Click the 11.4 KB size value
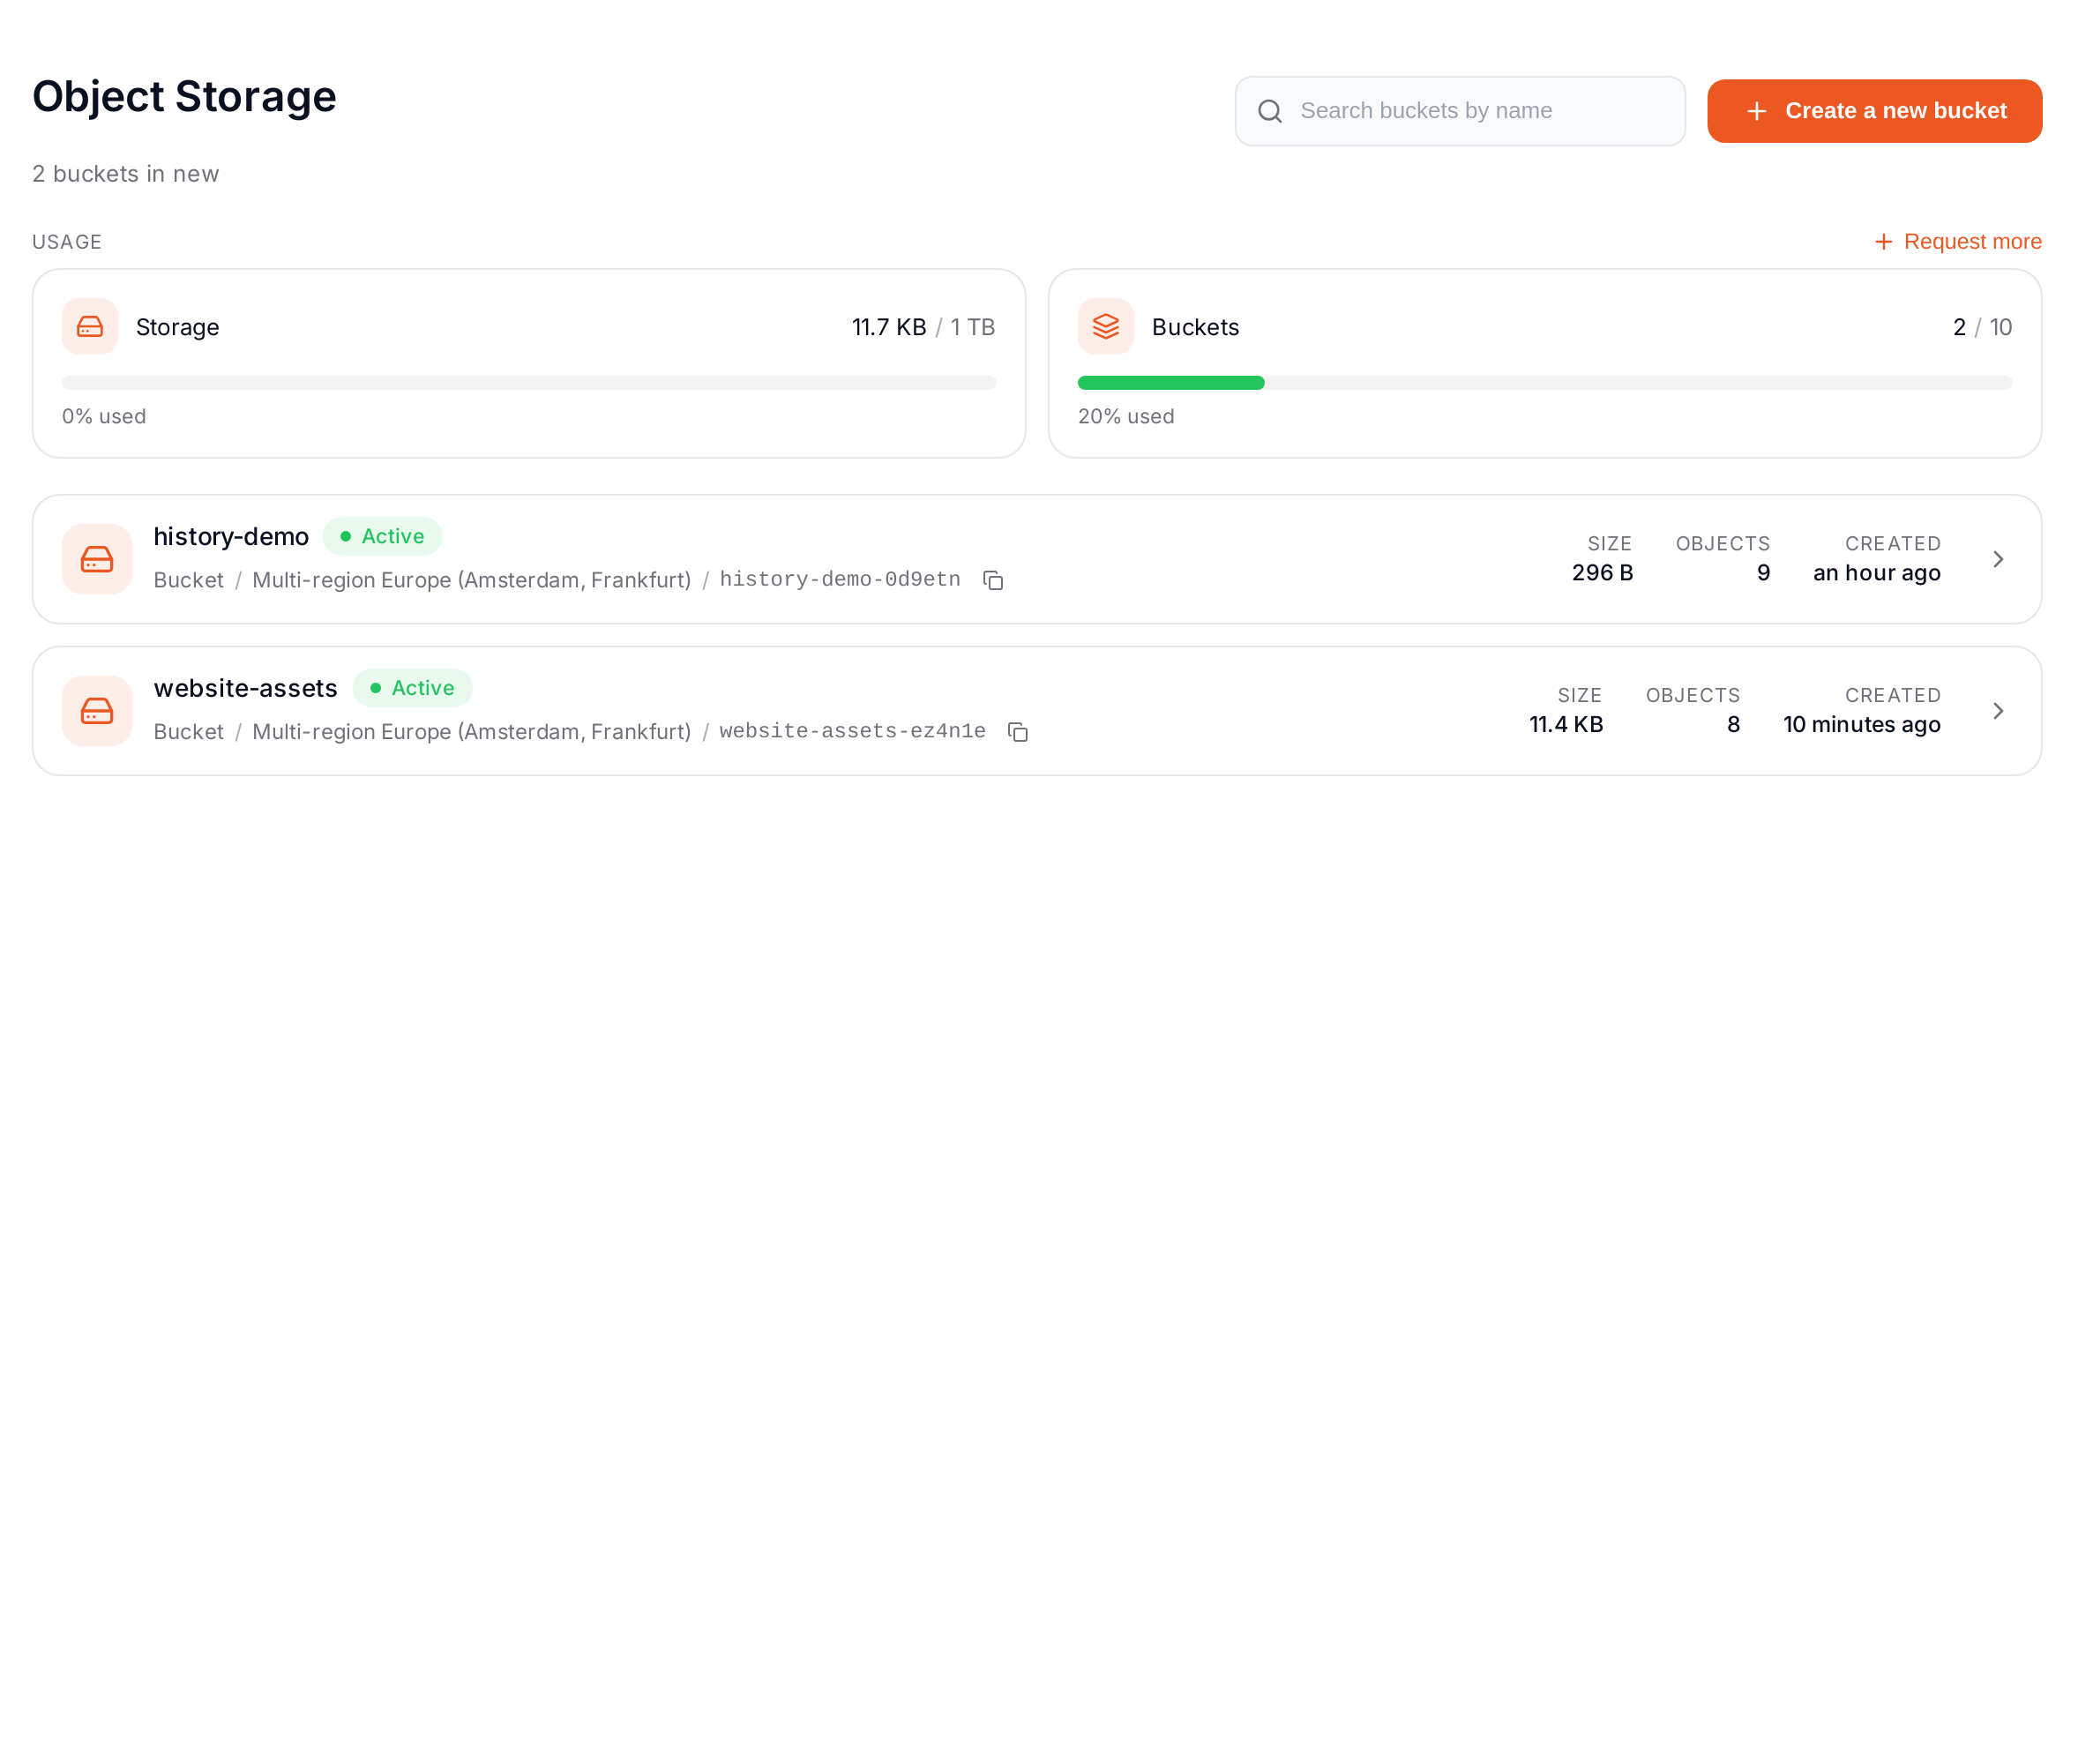This screenshot has width=2078, height=1764. point(1566,725)
